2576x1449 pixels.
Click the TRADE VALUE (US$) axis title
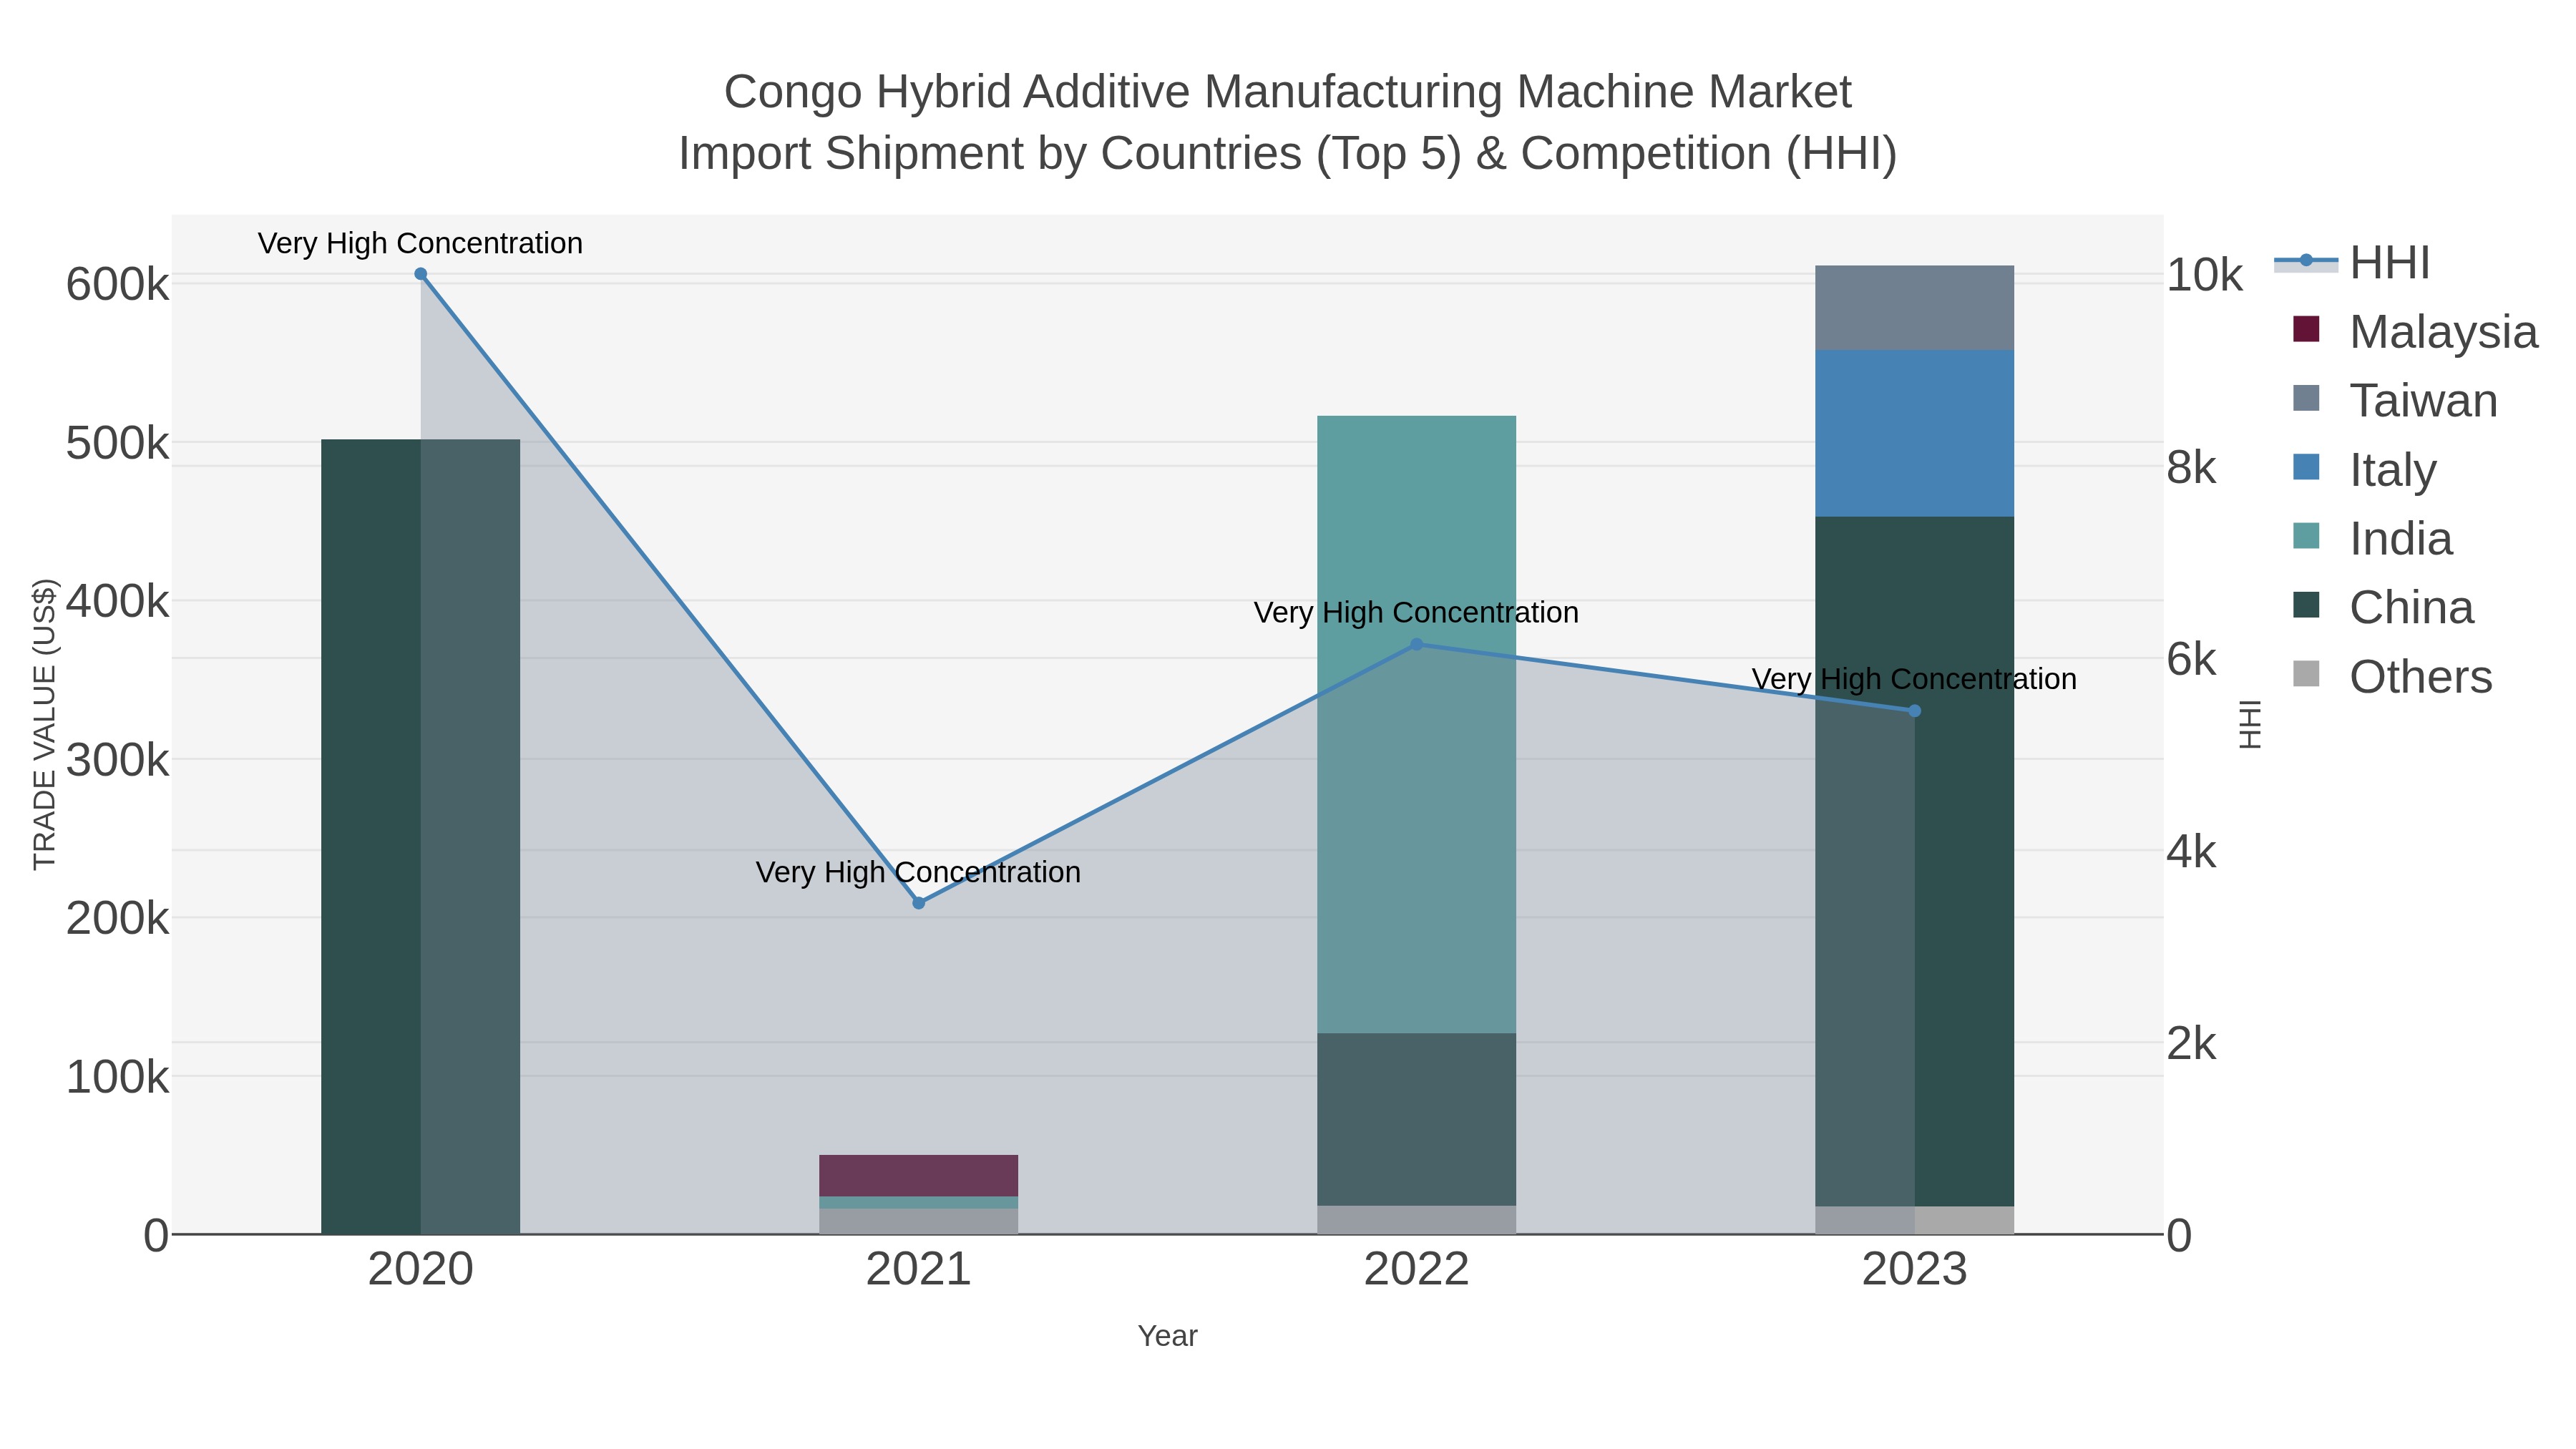coord(45,724)
